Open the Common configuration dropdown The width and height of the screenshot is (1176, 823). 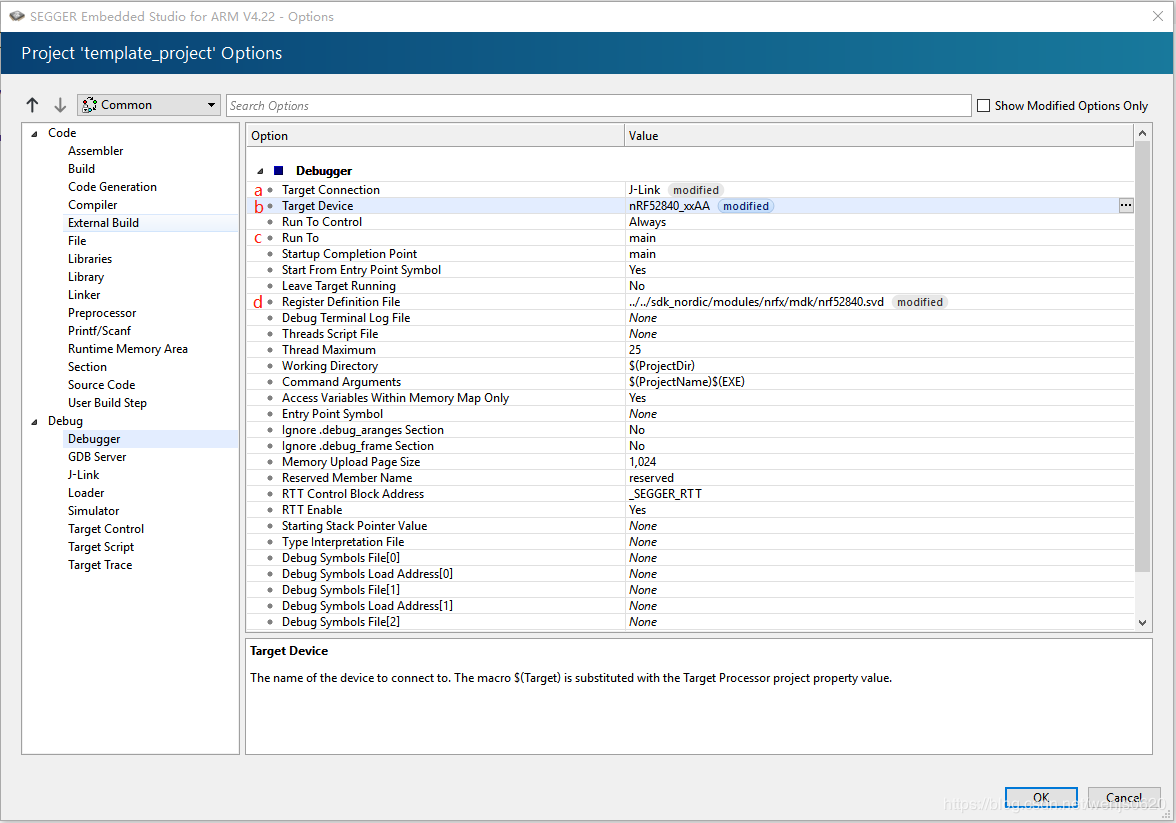148,105
